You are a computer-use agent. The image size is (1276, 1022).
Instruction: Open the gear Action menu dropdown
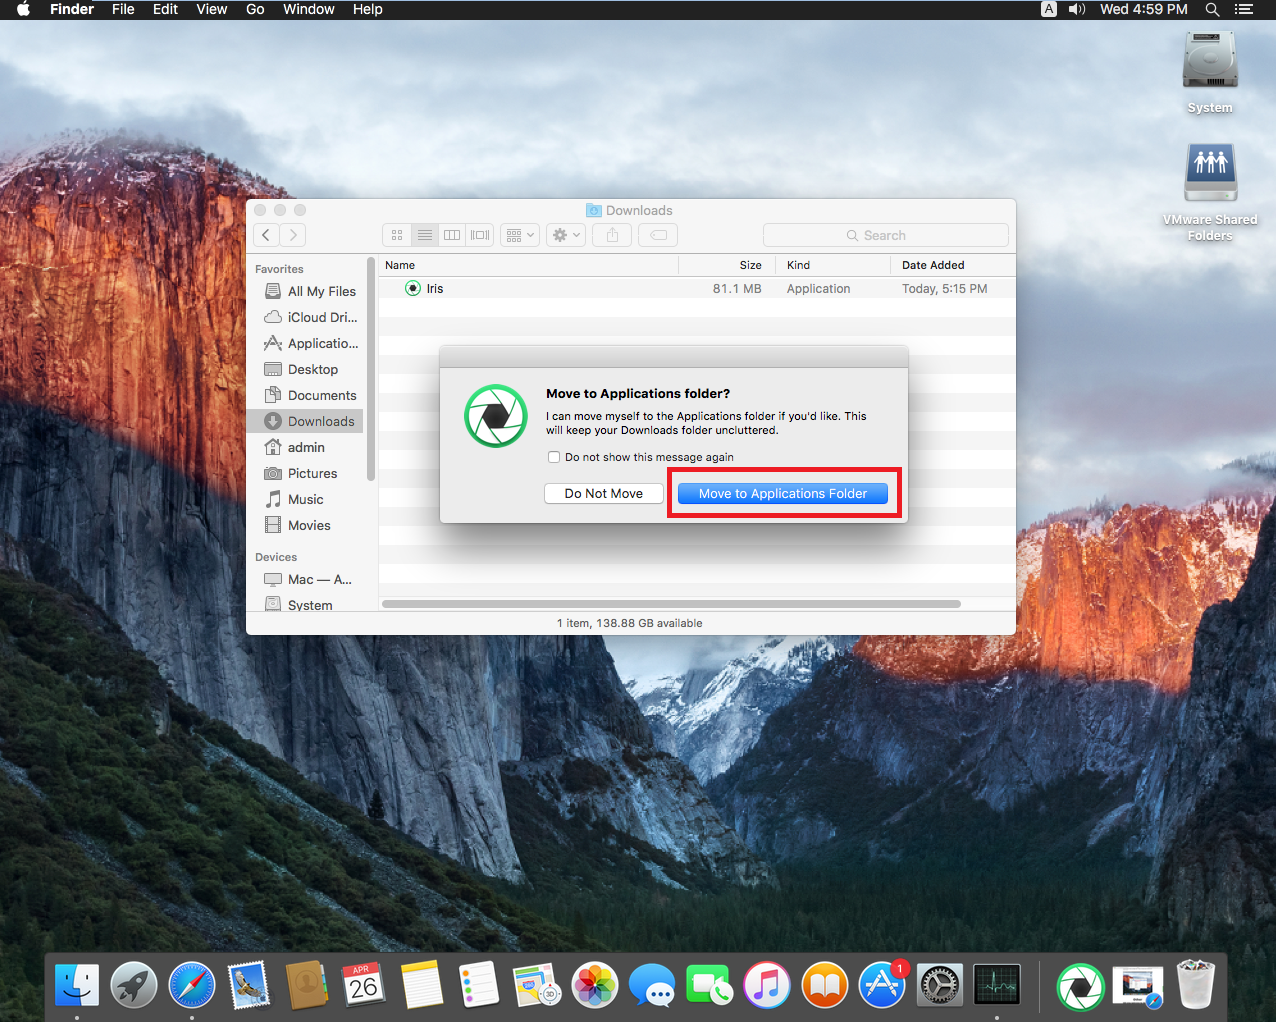[x=566, y=235]
